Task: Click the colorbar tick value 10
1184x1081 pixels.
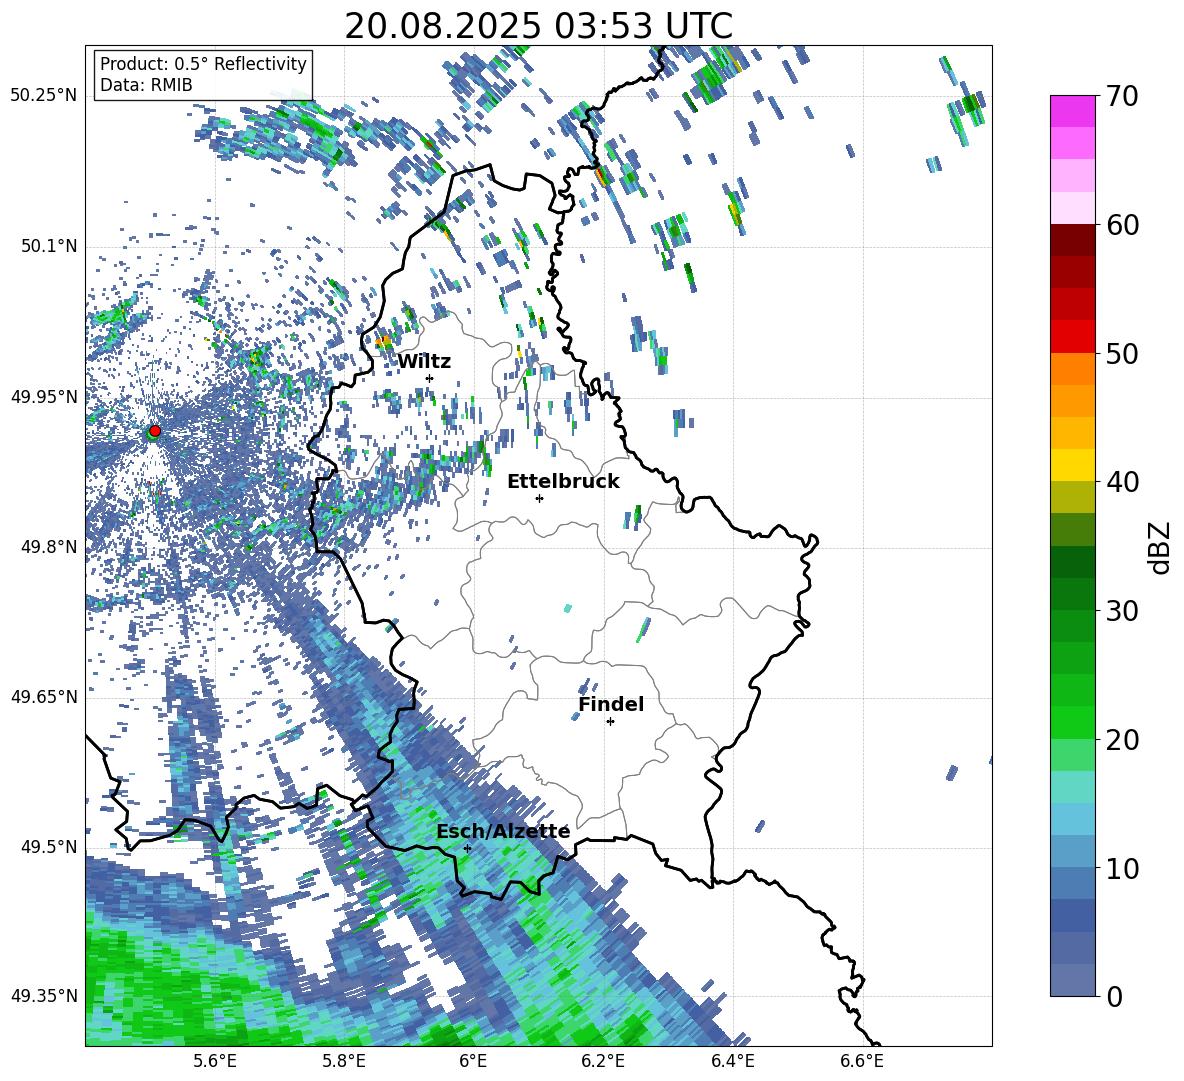Action: (1122, 868)
